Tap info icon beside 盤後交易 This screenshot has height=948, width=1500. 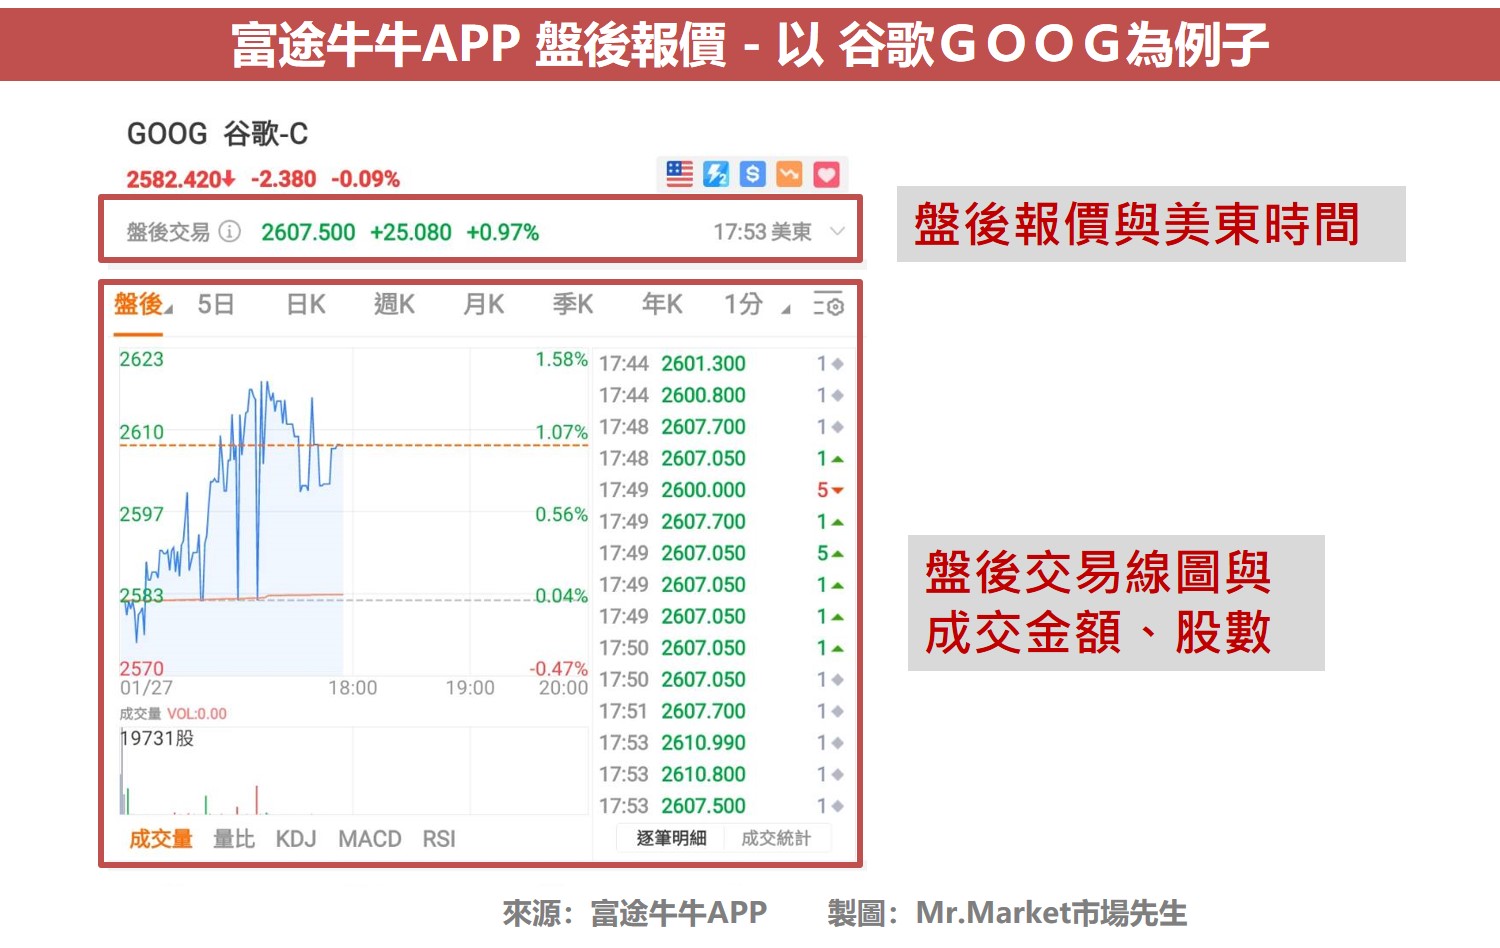[x=230, y=232]
